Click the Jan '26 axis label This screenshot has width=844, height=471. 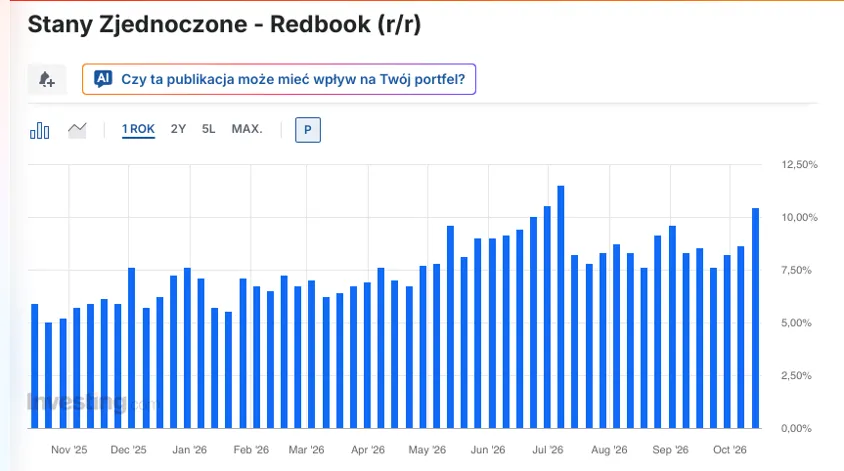(x=189, y=449)
